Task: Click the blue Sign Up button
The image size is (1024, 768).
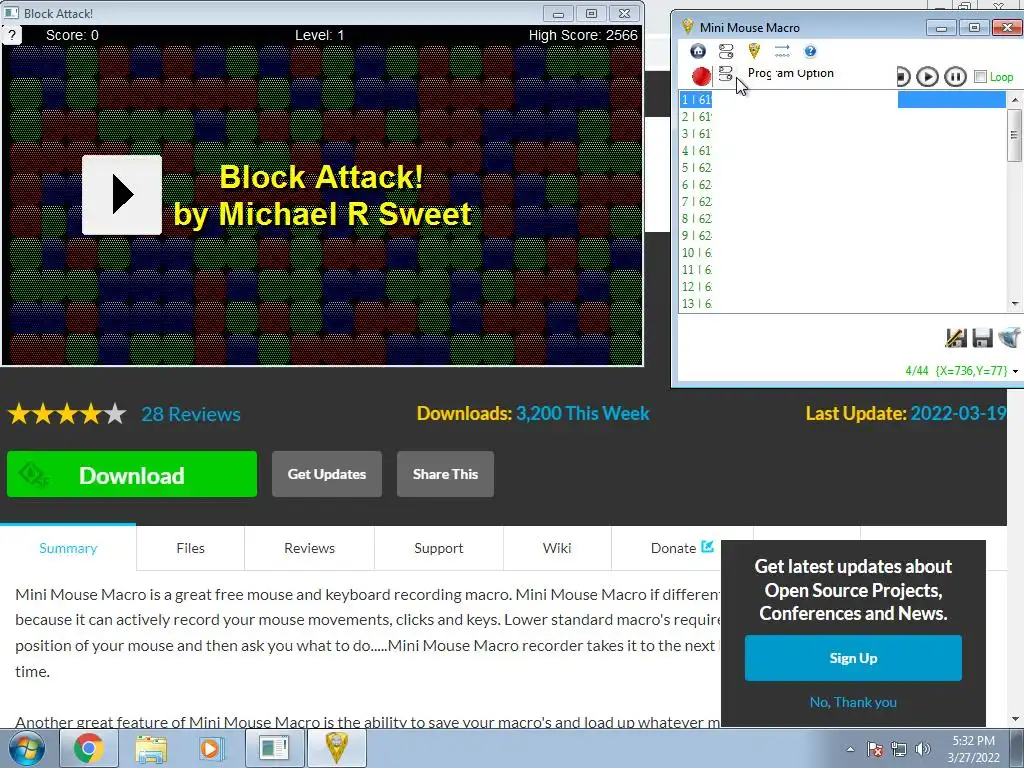Action: click(x=853, y=658)
